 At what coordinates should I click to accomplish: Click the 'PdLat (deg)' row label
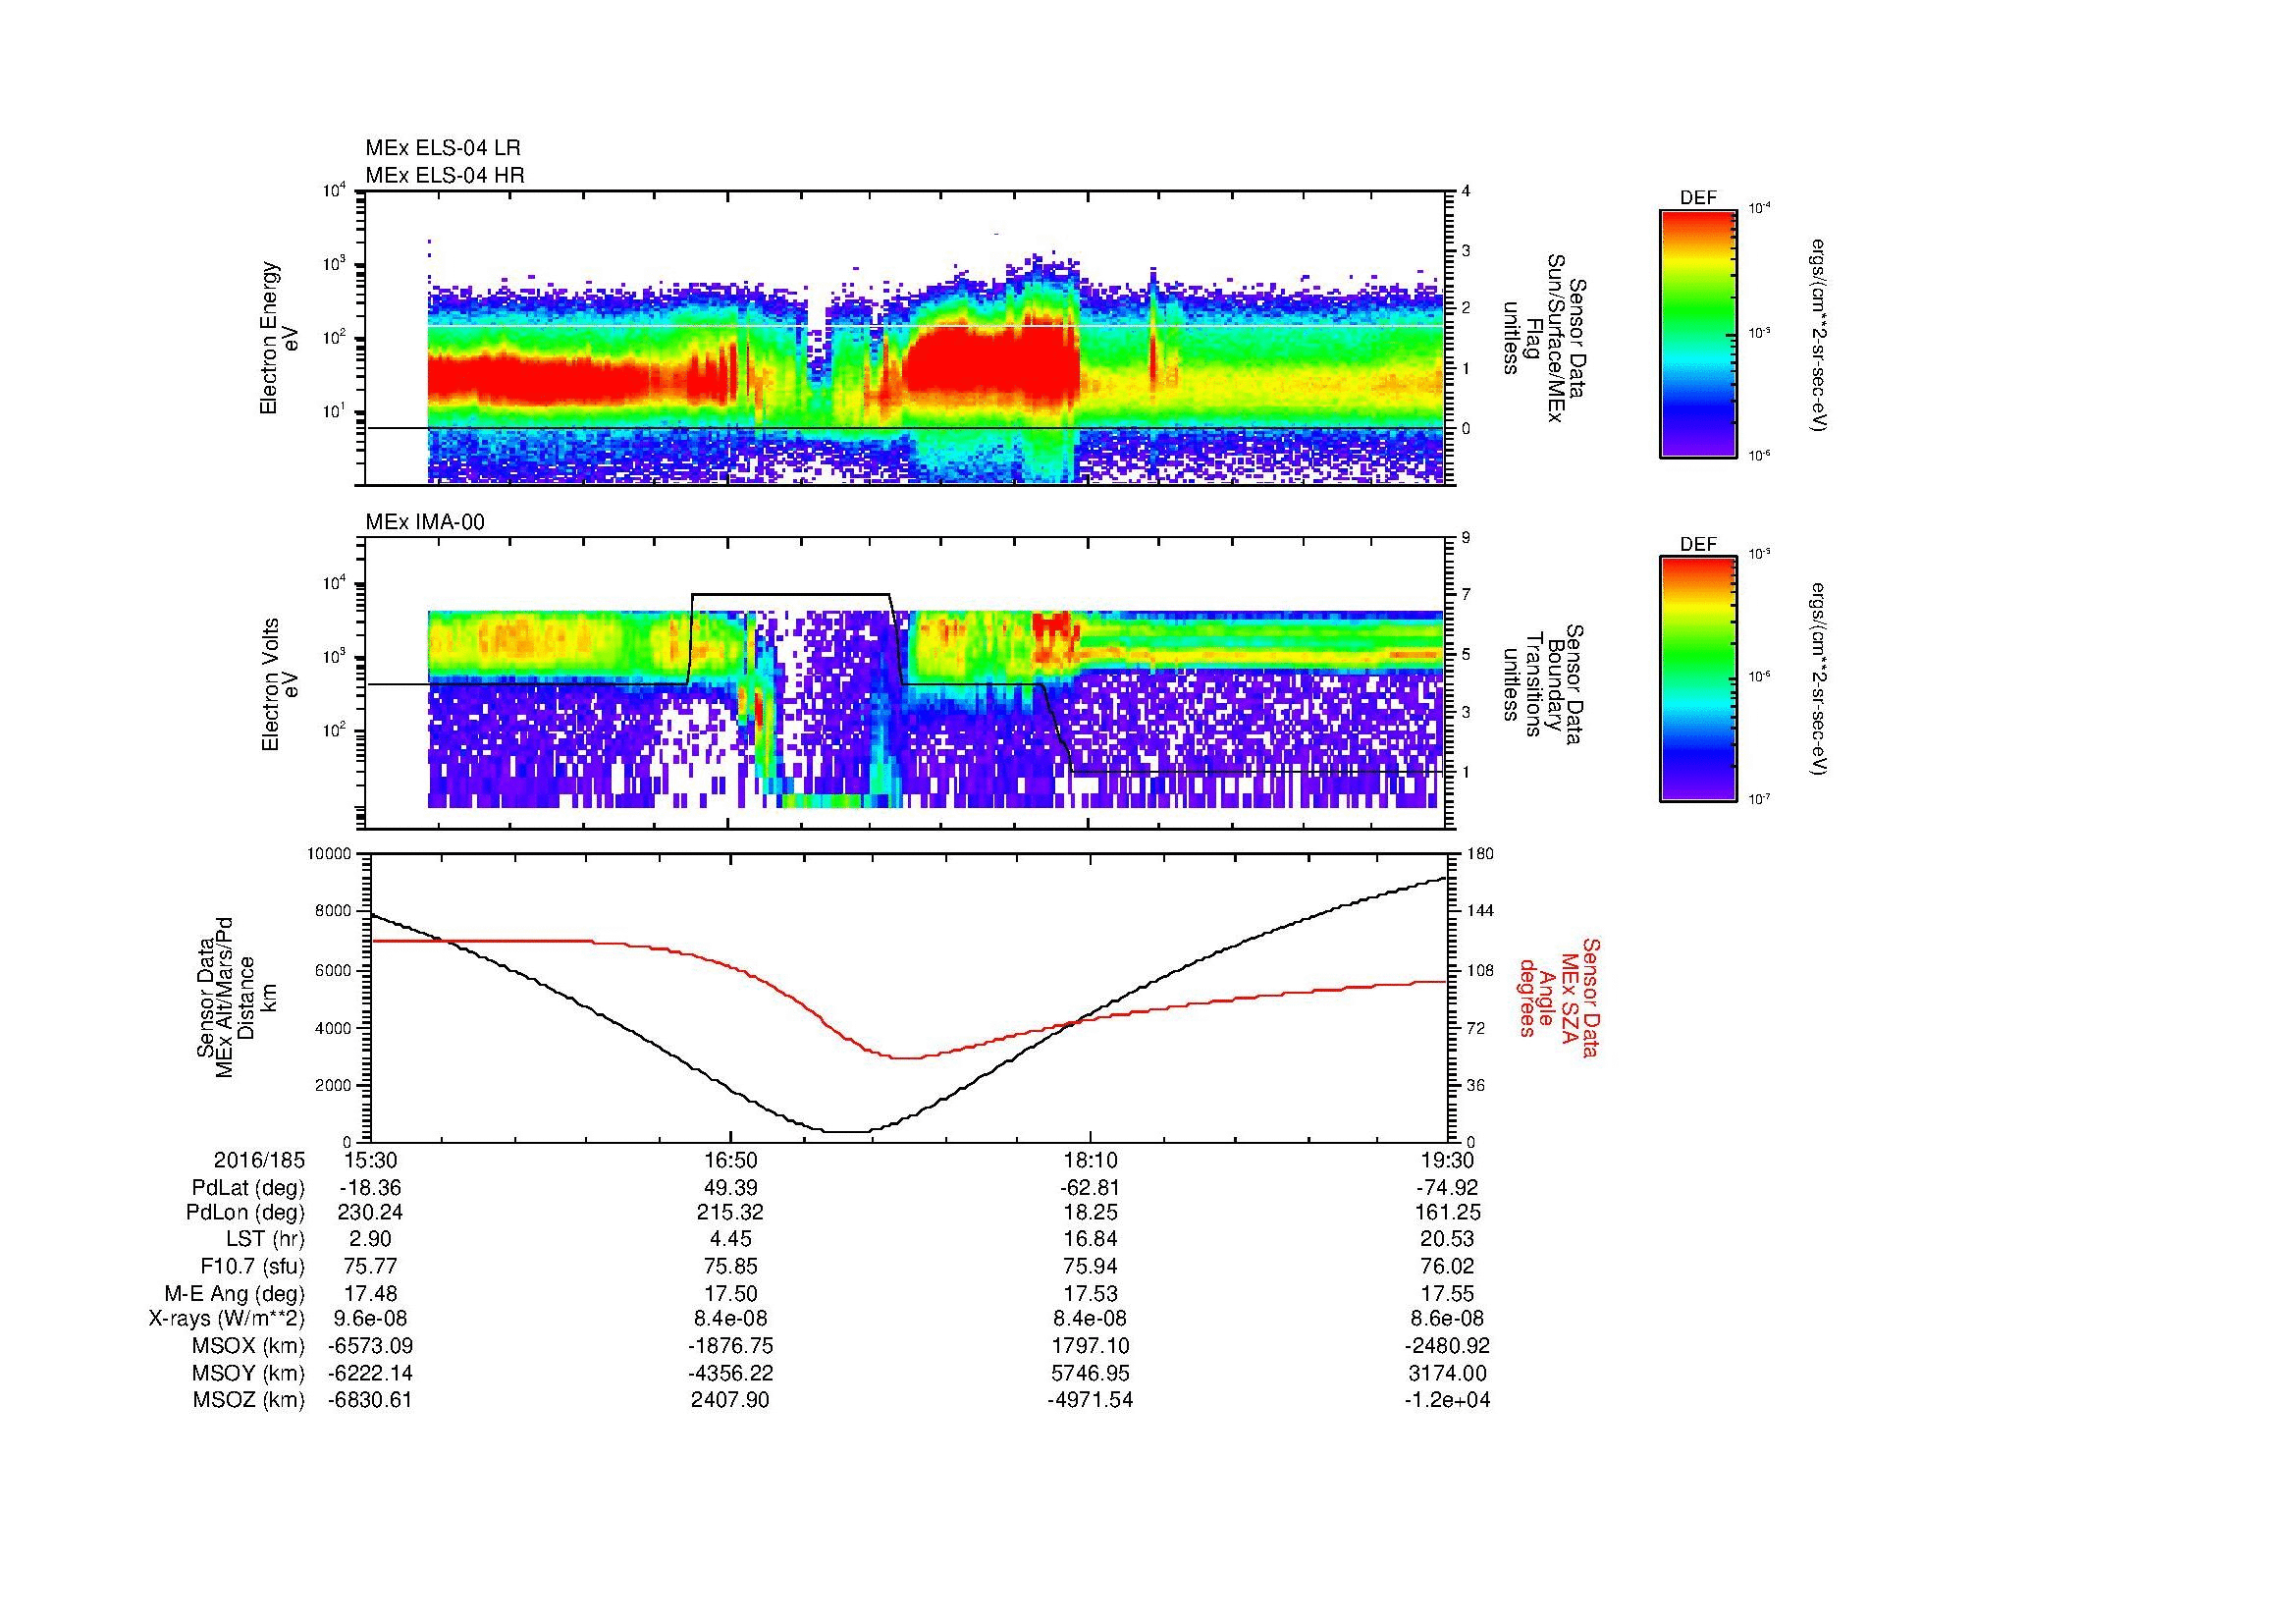pos(248,1188)
